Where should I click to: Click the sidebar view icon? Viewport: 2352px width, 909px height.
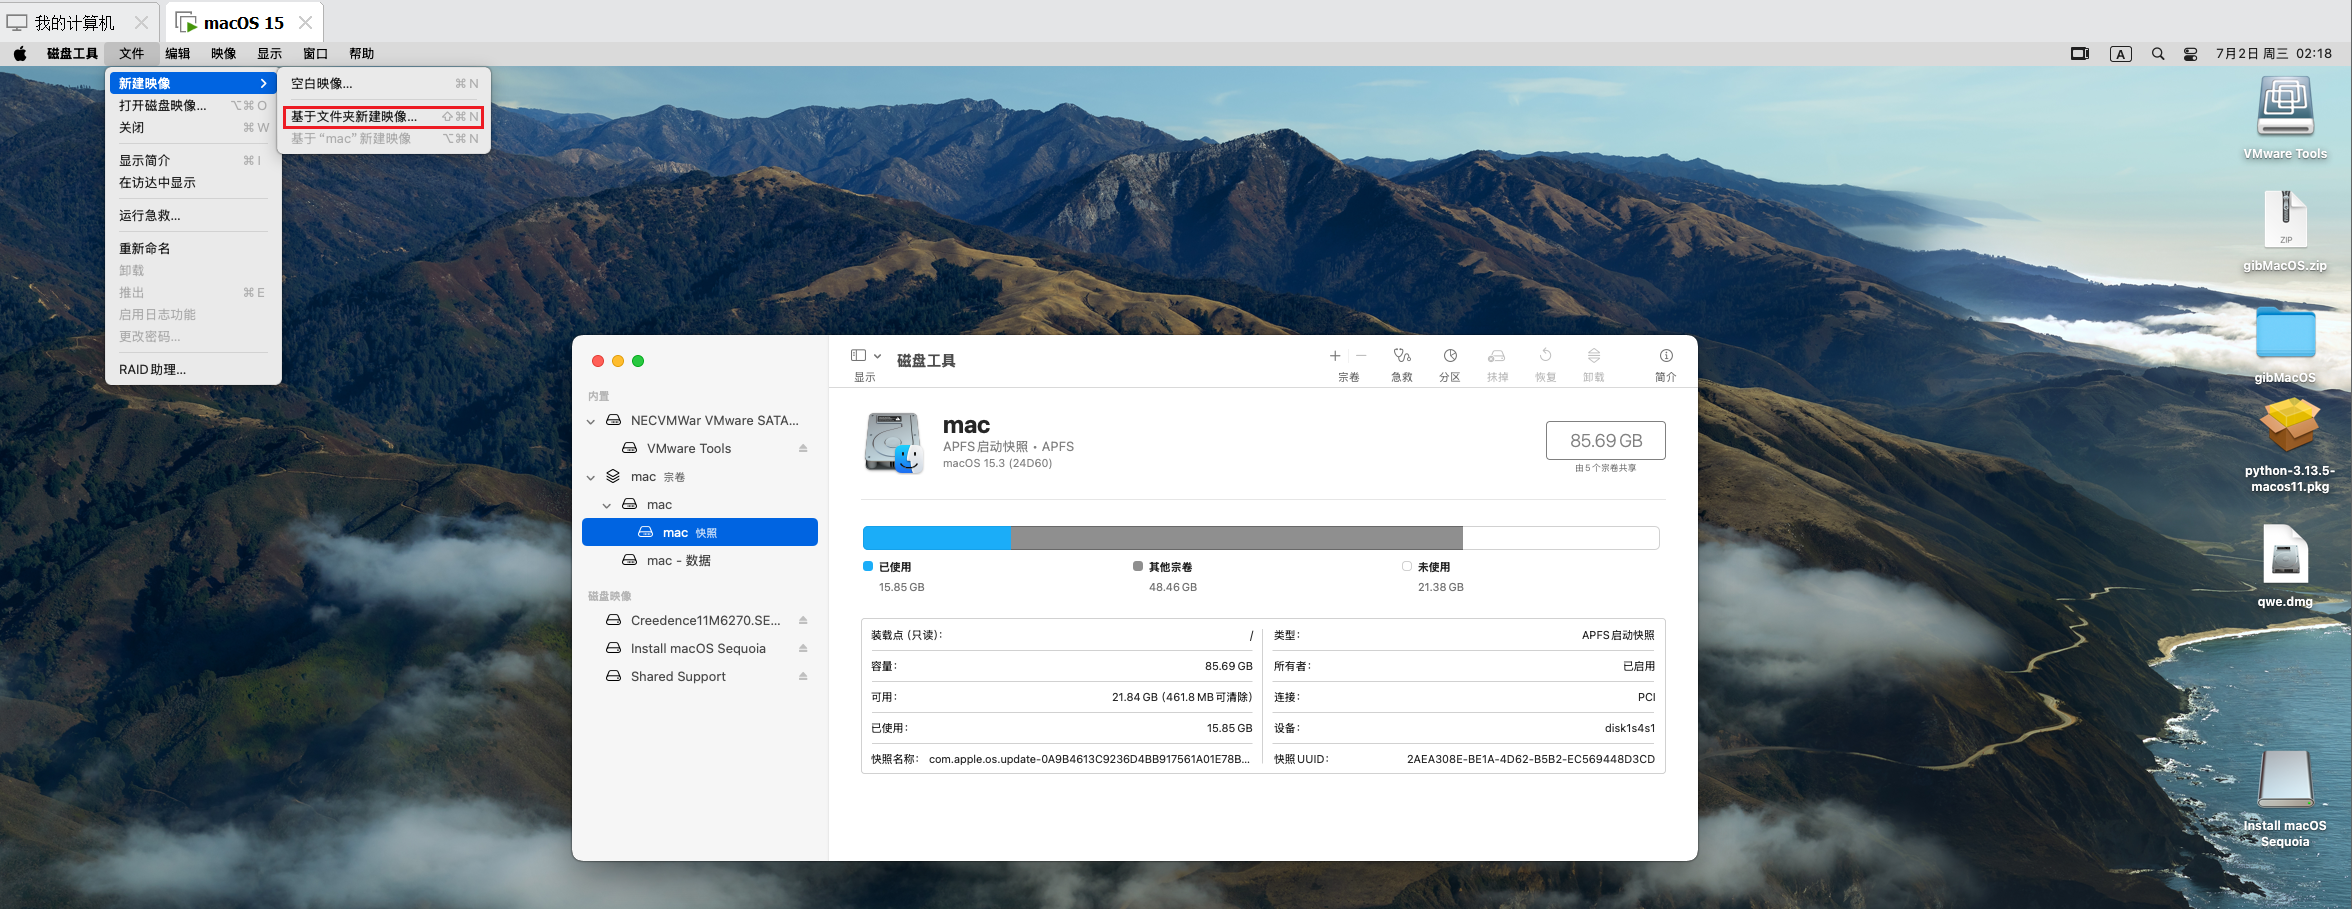pos(858,355)
